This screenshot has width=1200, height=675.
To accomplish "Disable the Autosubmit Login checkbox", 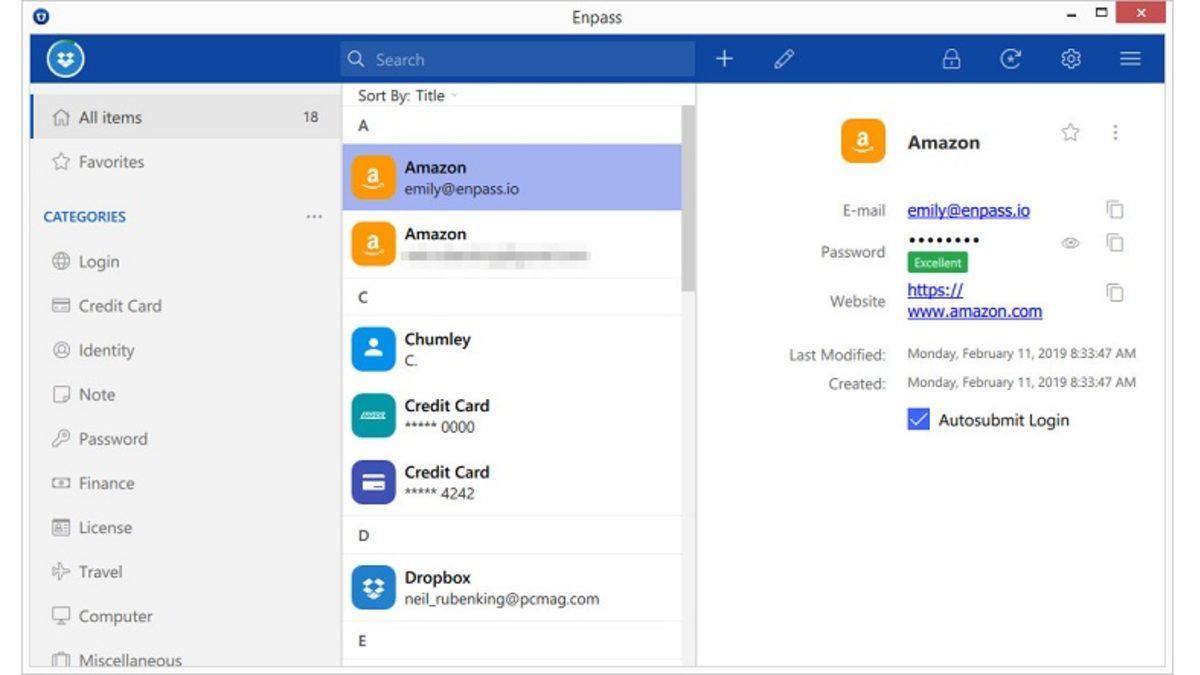I will click(x=918, y=420).
